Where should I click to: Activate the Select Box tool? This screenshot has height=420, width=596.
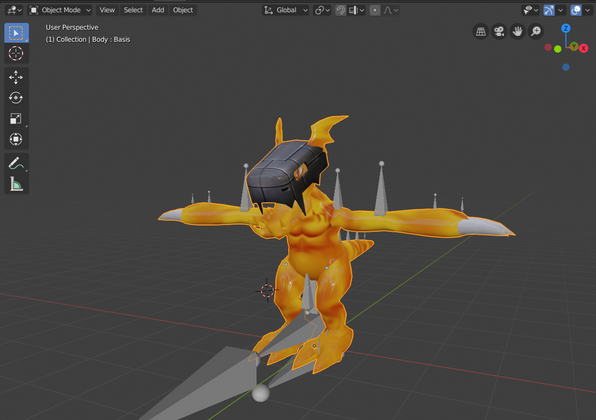coord(16,33)
